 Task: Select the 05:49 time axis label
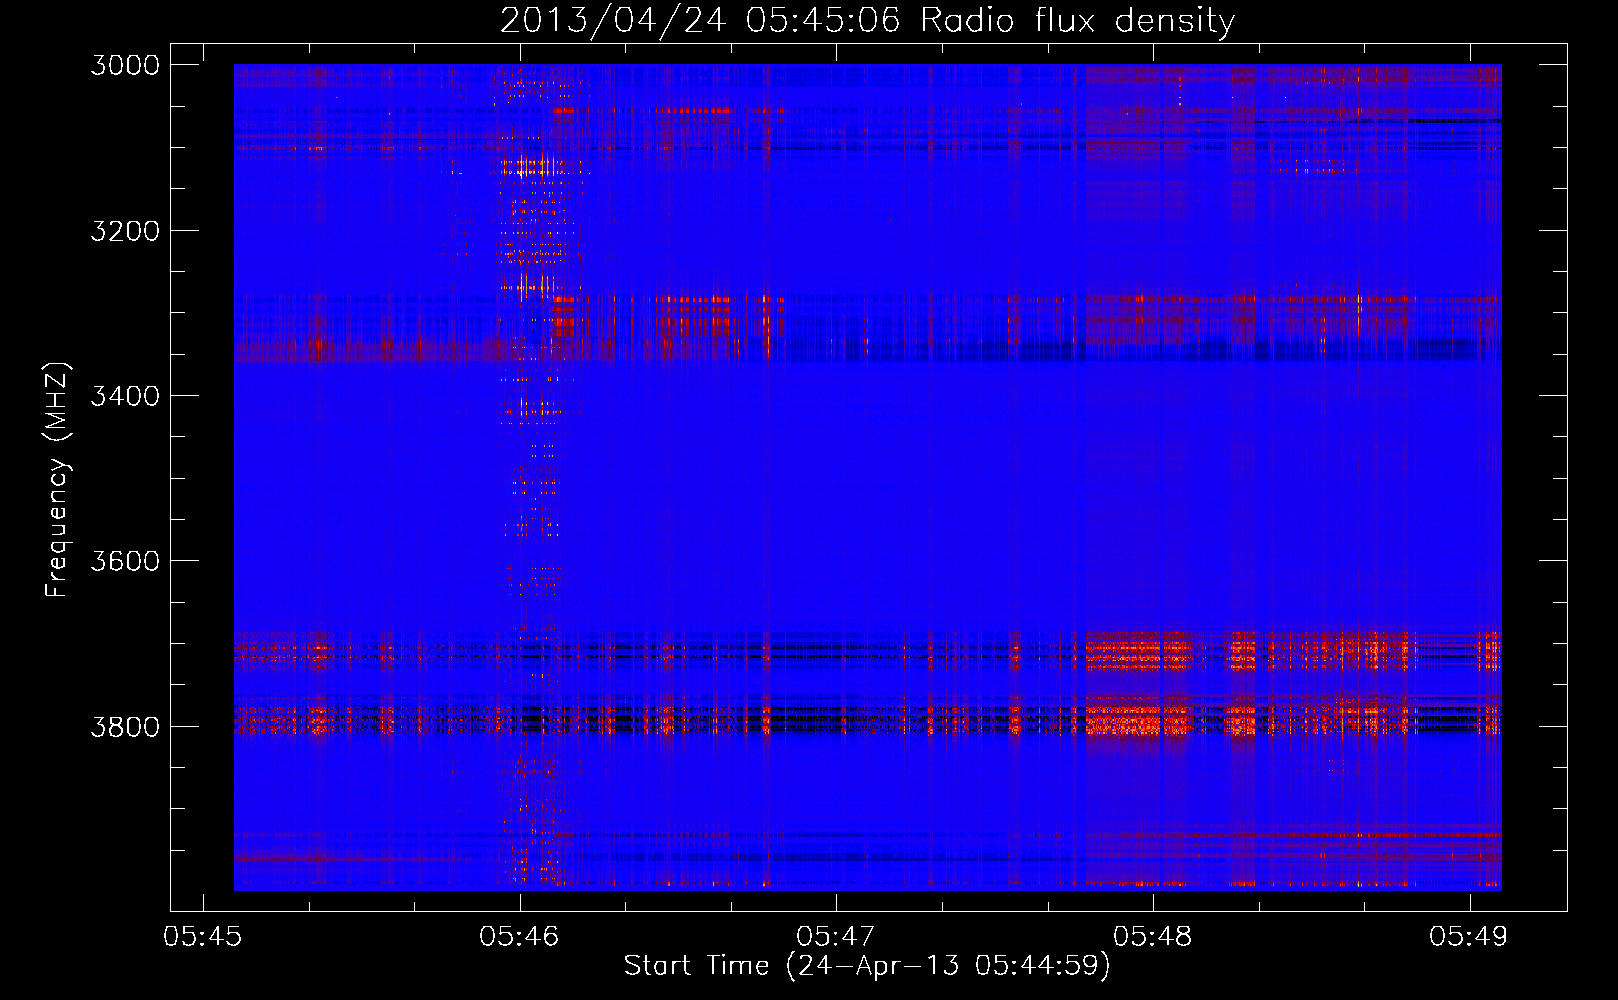click(1469, 936)
